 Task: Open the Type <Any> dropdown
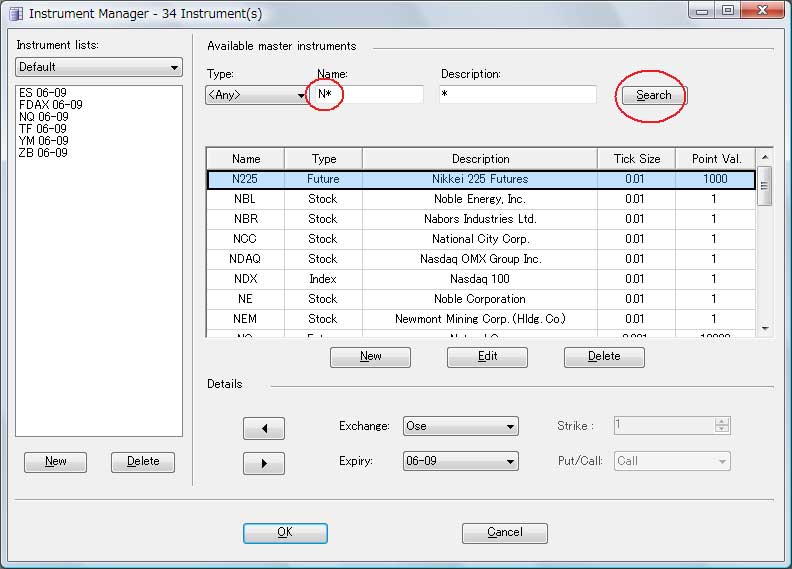coord(257,95)
